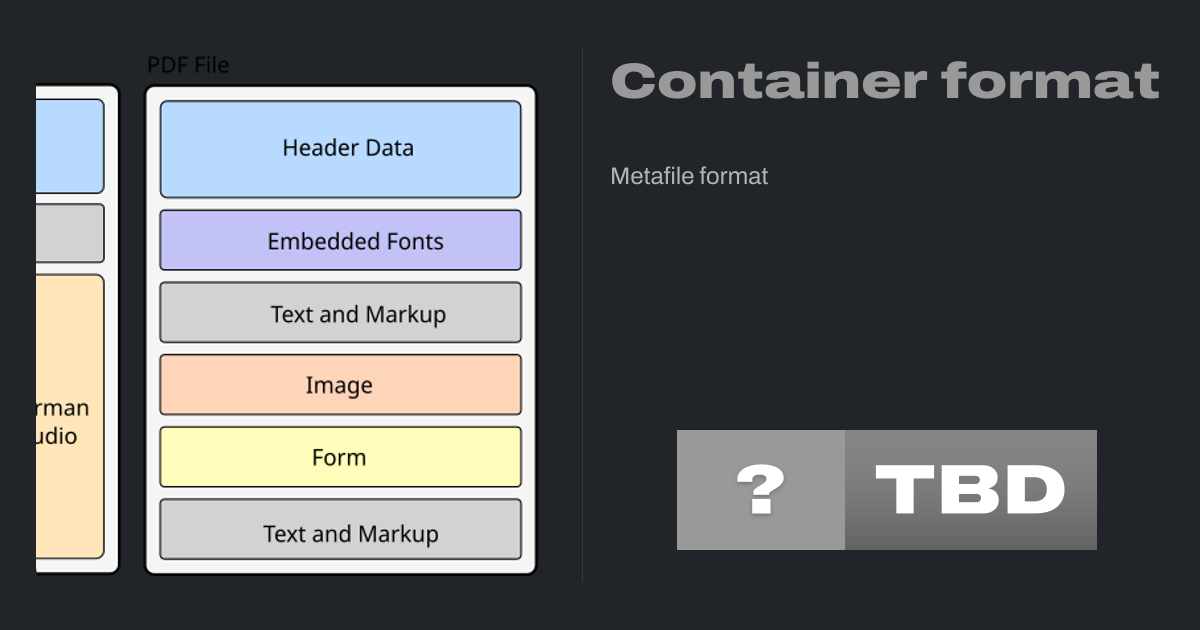Click the cut-off gray block at far left
1200x630 pixels.
pyautogui.click(x=70, y=233)
